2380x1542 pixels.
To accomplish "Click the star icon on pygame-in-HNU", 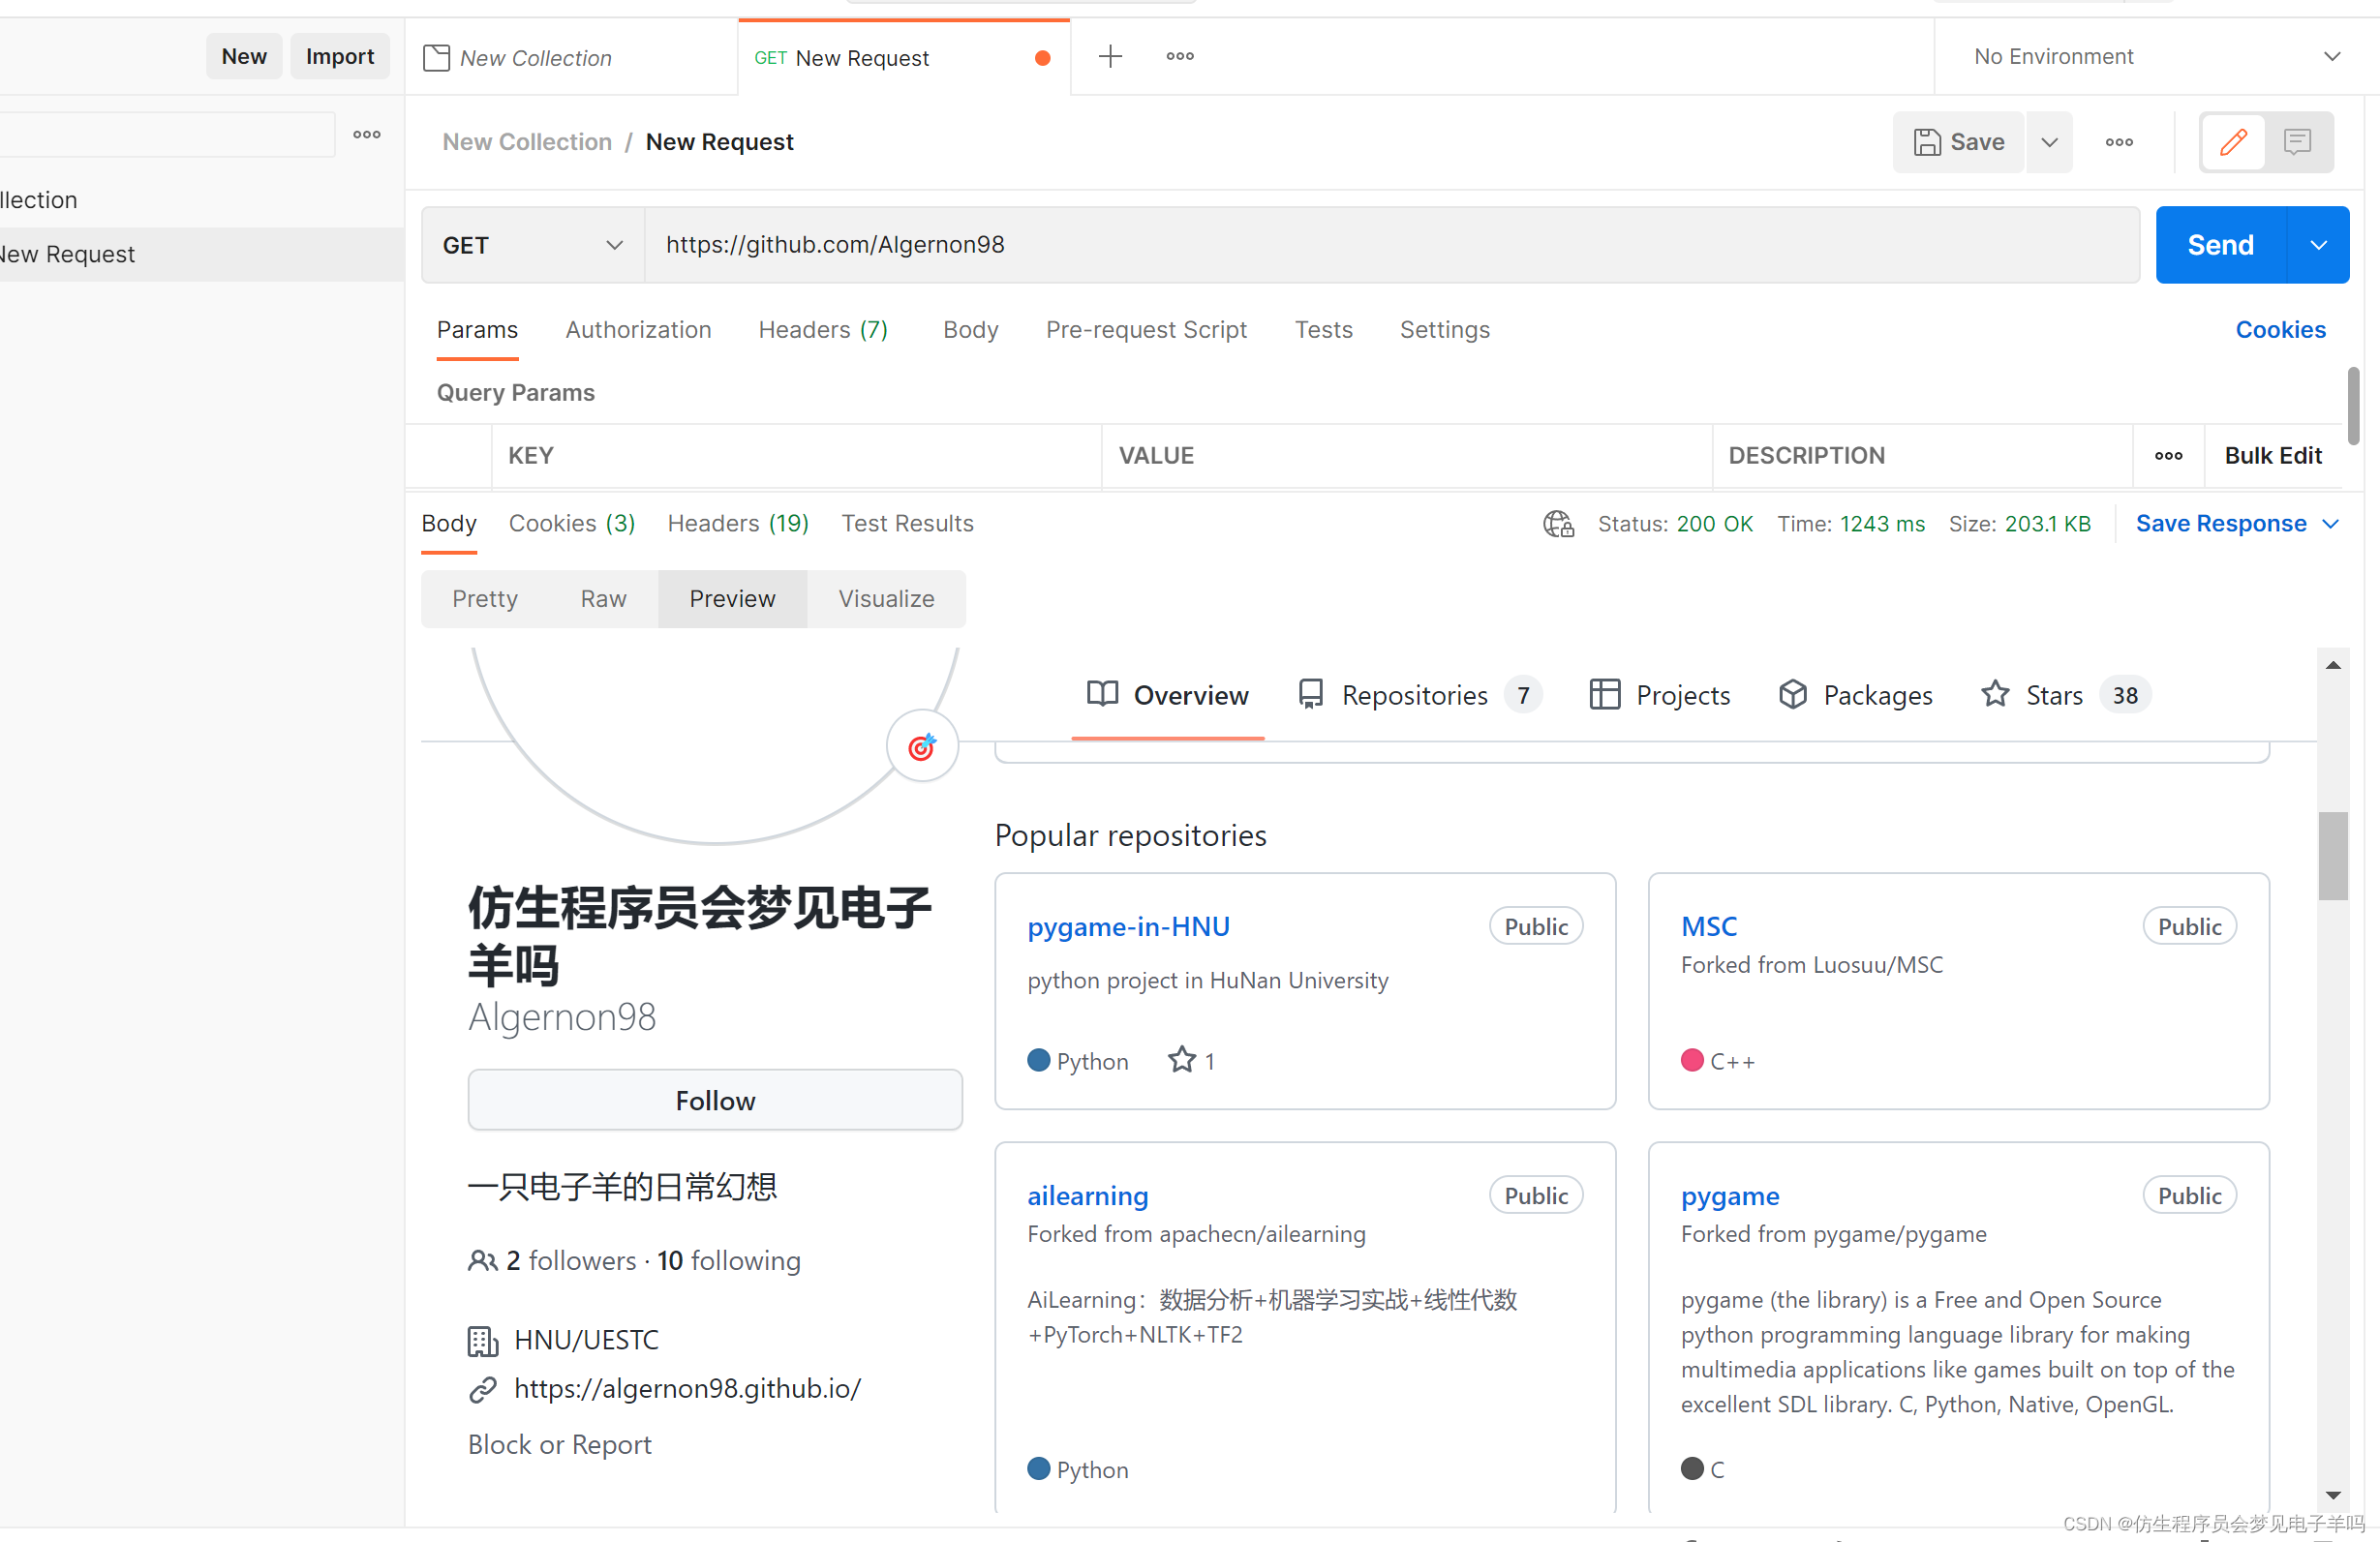I will (1182, 1060).
